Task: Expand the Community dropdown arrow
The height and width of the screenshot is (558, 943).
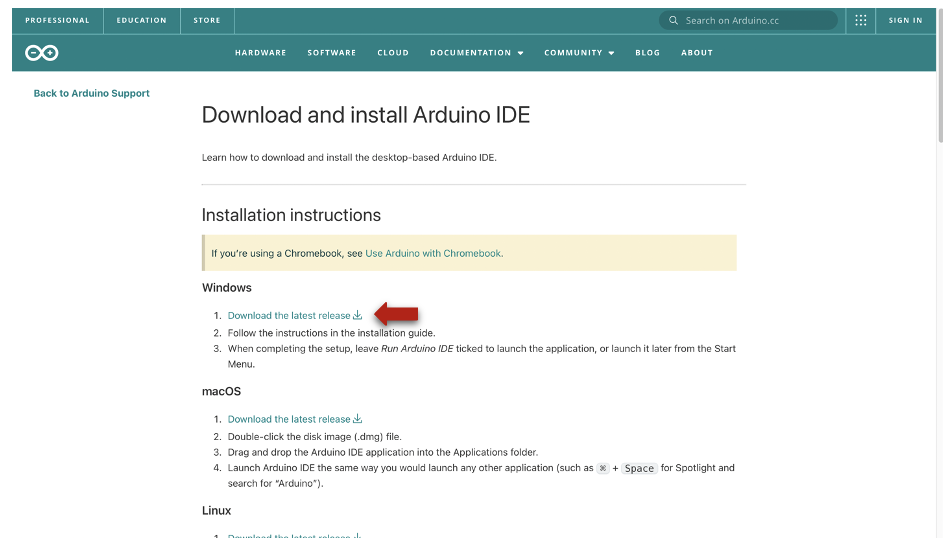Action: (611, 53)
